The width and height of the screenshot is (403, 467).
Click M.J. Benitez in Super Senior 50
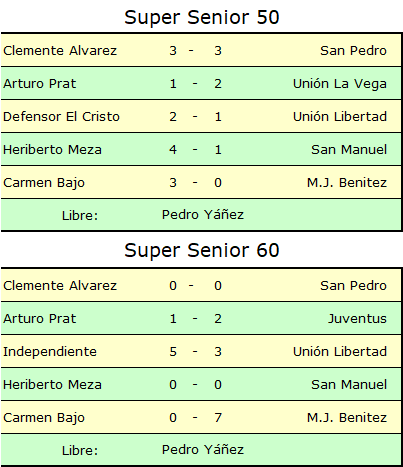pos(347,183)
